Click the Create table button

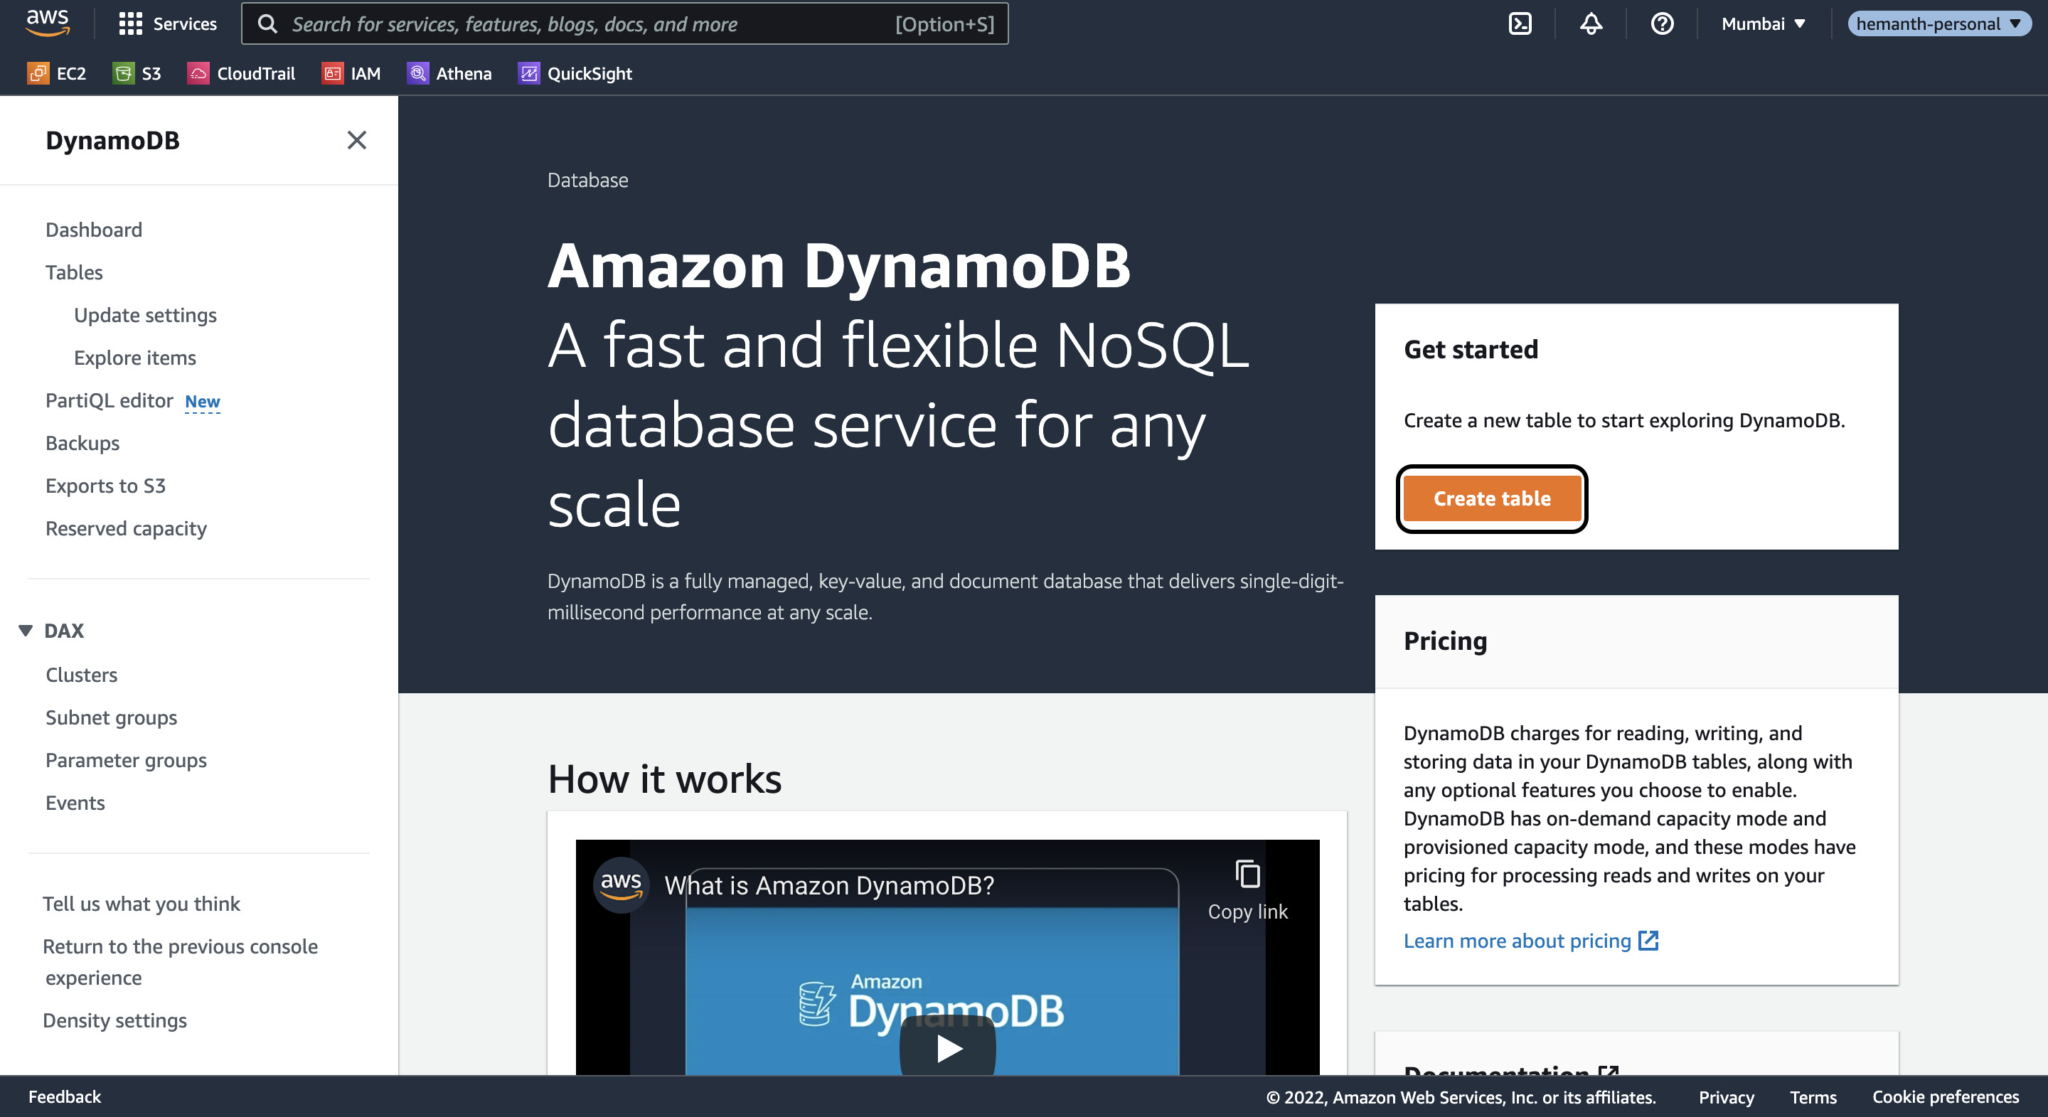coord(1490,498)
